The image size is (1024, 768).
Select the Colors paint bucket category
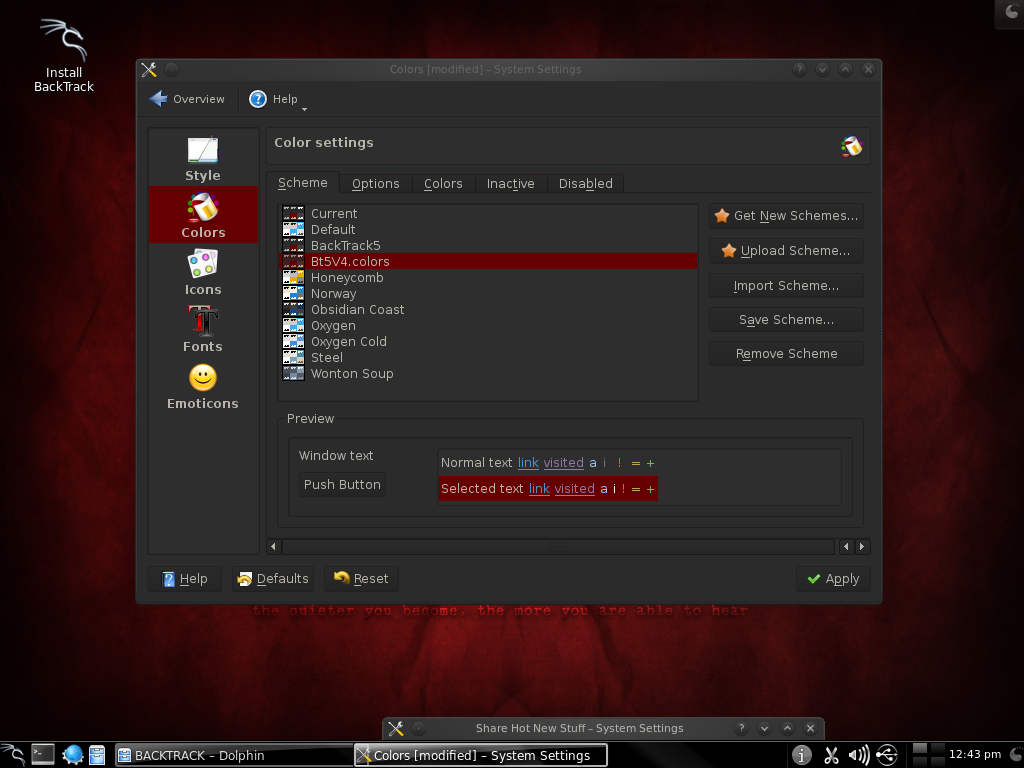(x=203, y=215)
